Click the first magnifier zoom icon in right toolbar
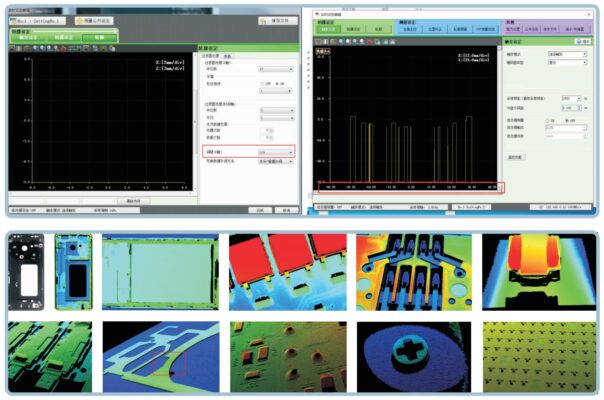This screenshot has width=604, height=400. pos(341,42)
